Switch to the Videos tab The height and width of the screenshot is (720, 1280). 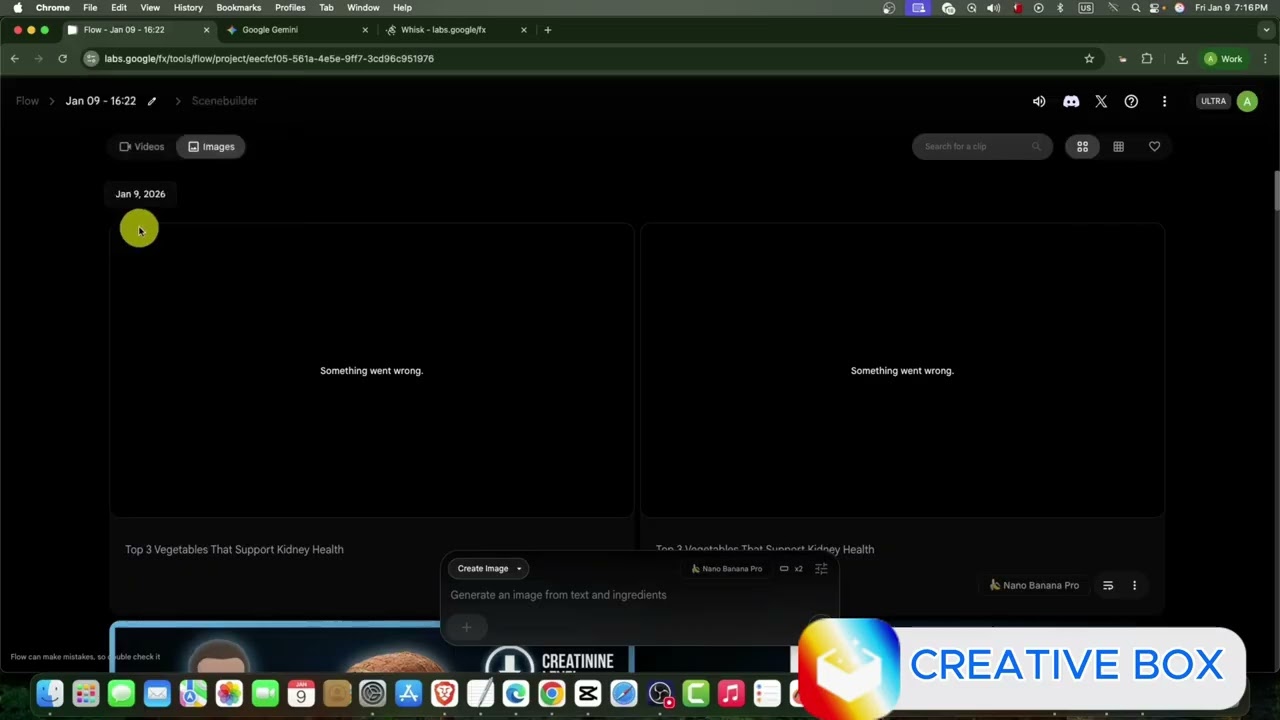[142, 147]
